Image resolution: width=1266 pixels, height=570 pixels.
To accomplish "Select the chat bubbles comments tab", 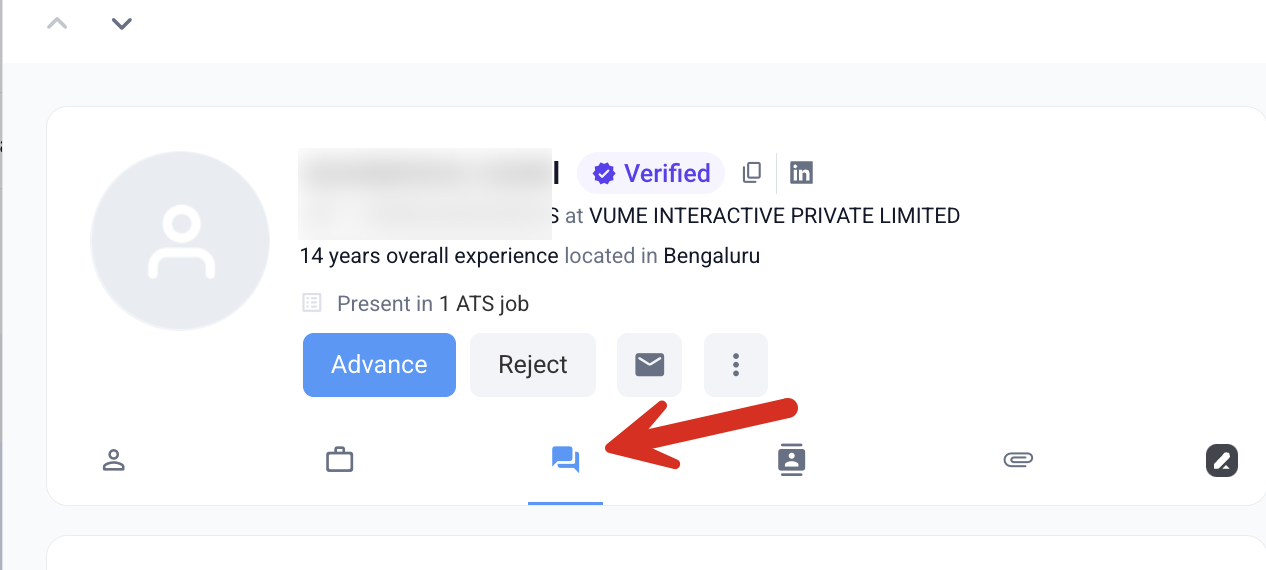I will click(565, 460).
